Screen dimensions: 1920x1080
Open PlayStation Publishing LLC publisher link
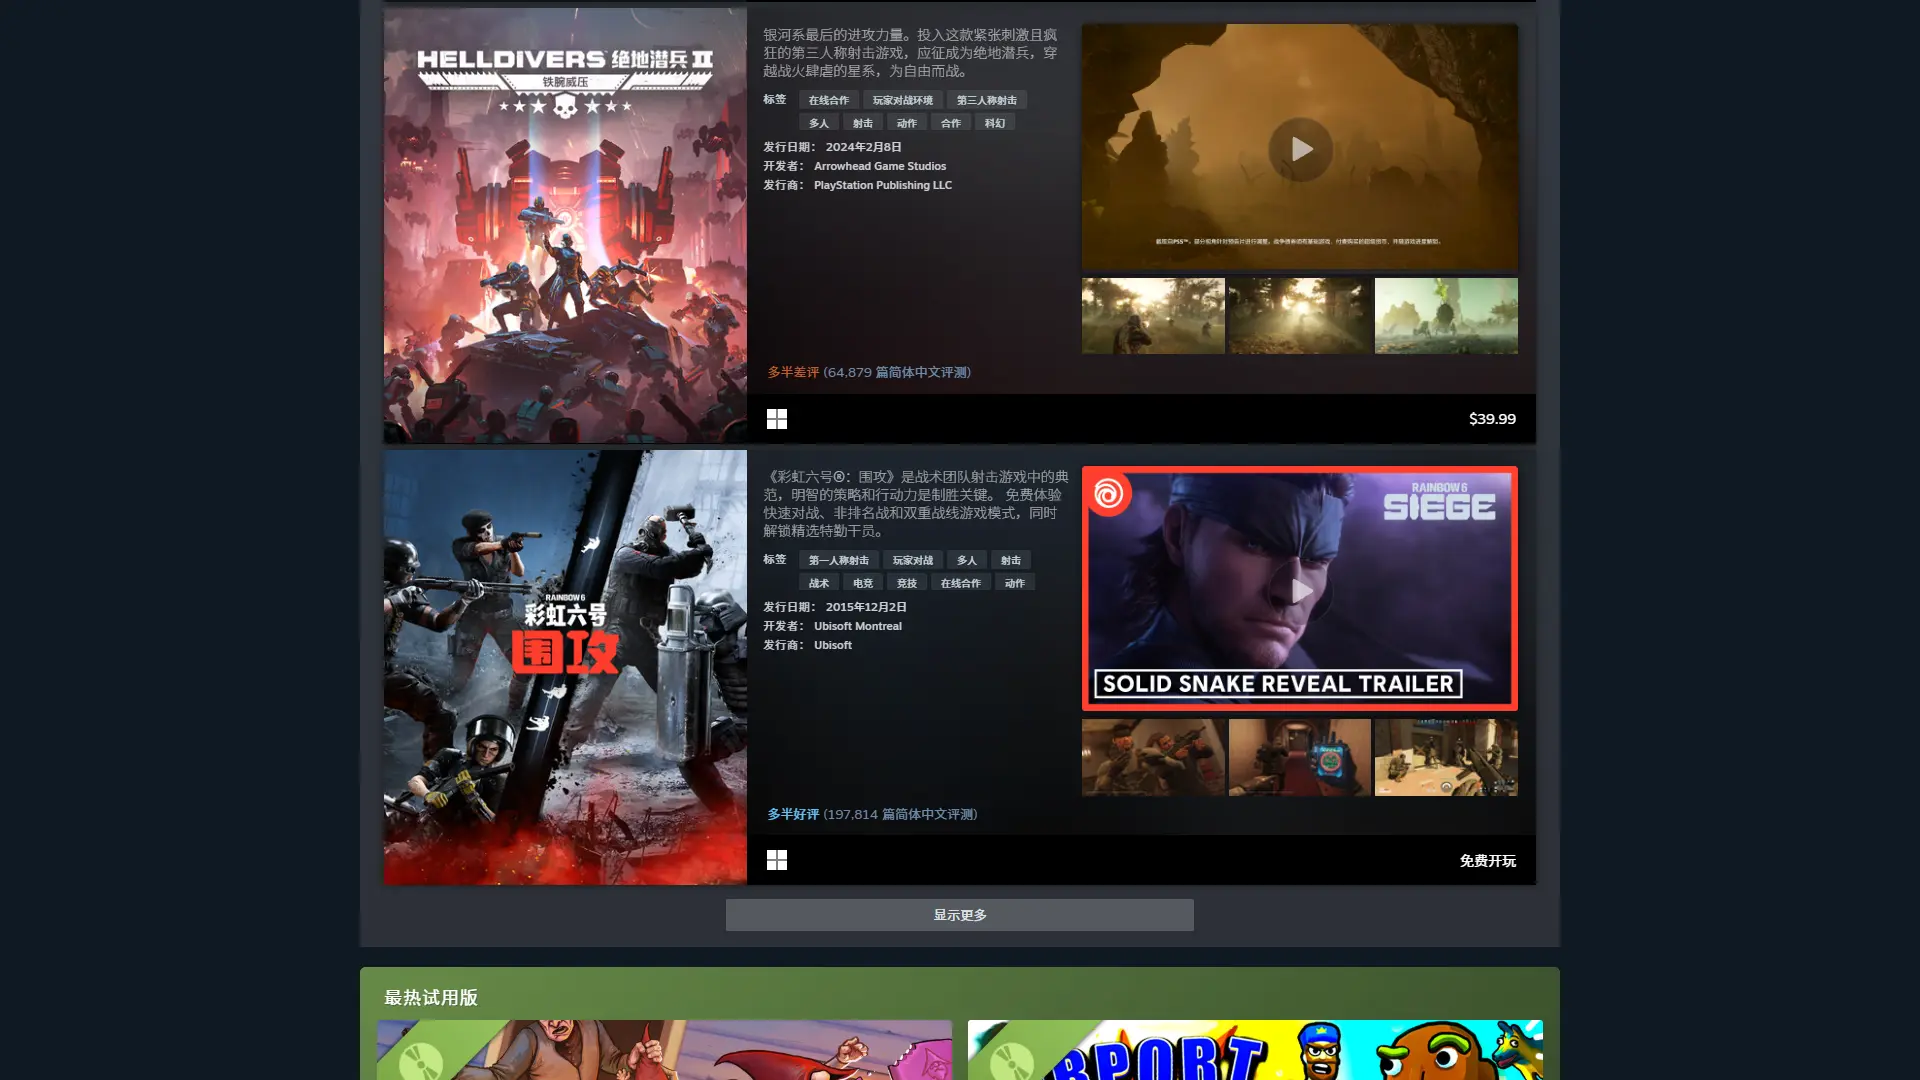[x=882, y=185]
